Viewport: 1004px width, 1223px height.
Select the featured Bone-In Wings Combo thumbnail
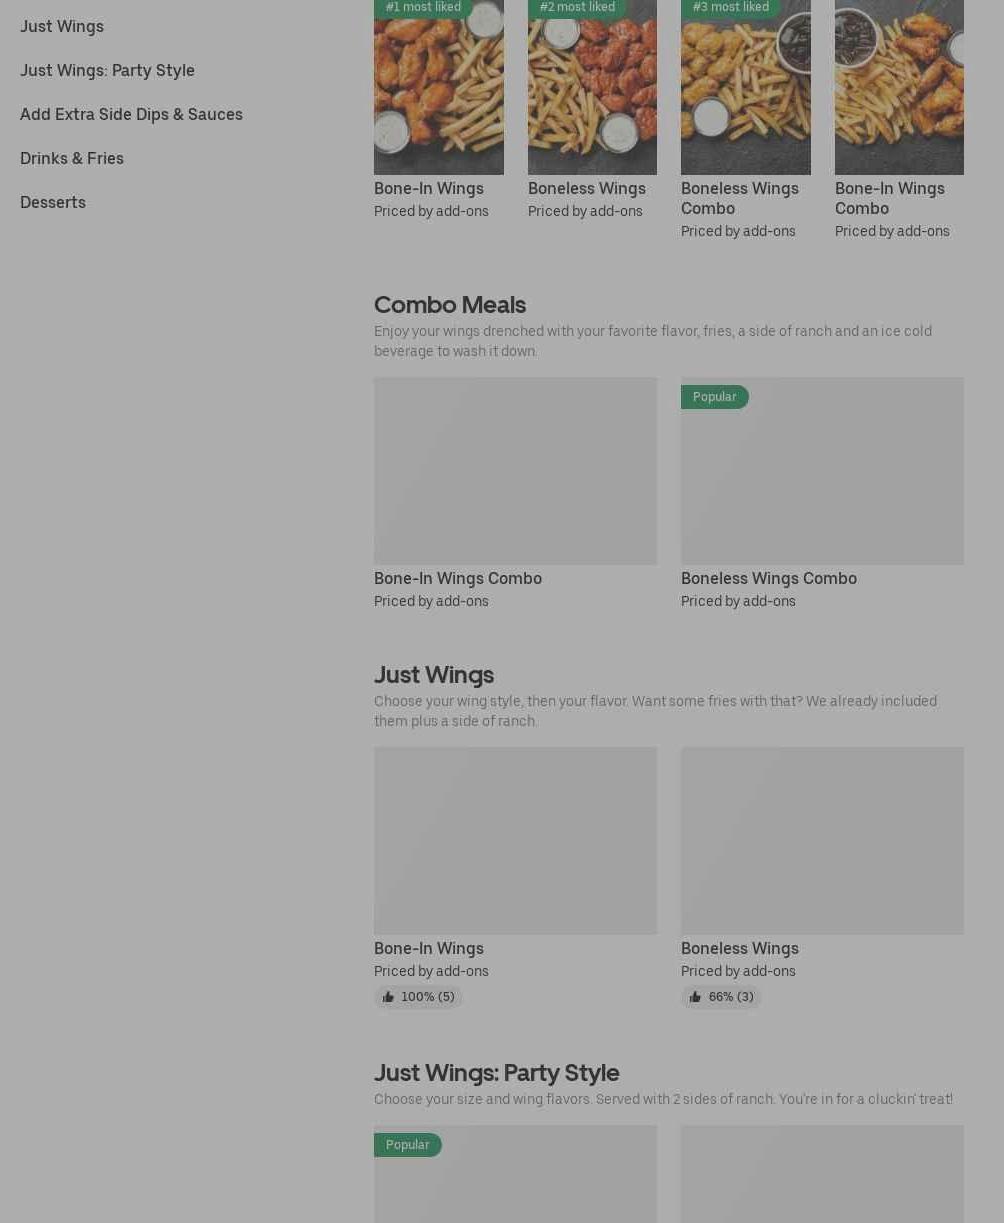click(899, 87)
